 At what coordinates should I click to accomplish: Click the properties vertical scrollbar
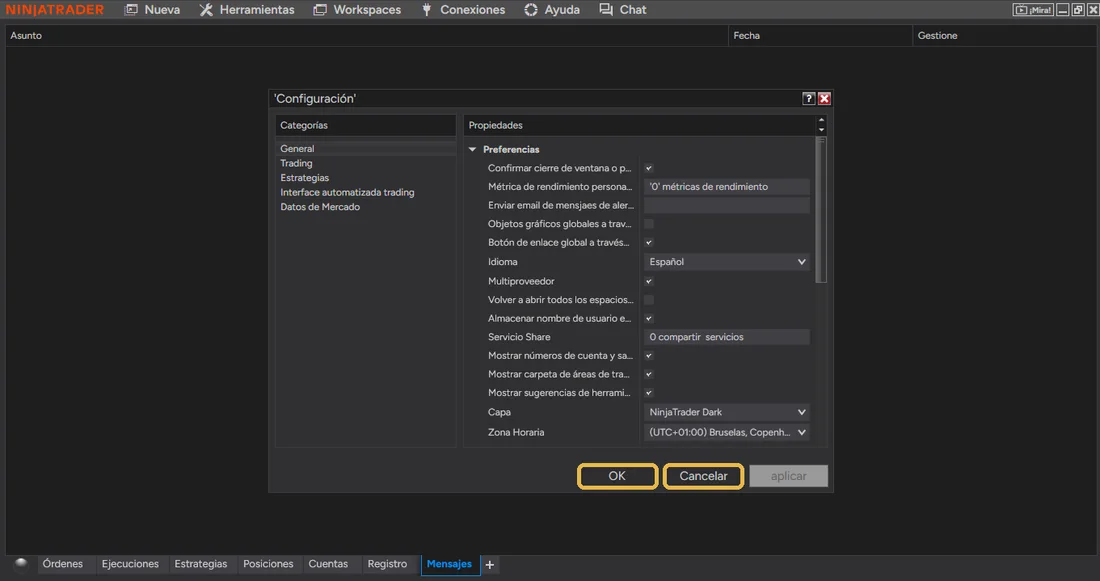[x=821, y=211]
